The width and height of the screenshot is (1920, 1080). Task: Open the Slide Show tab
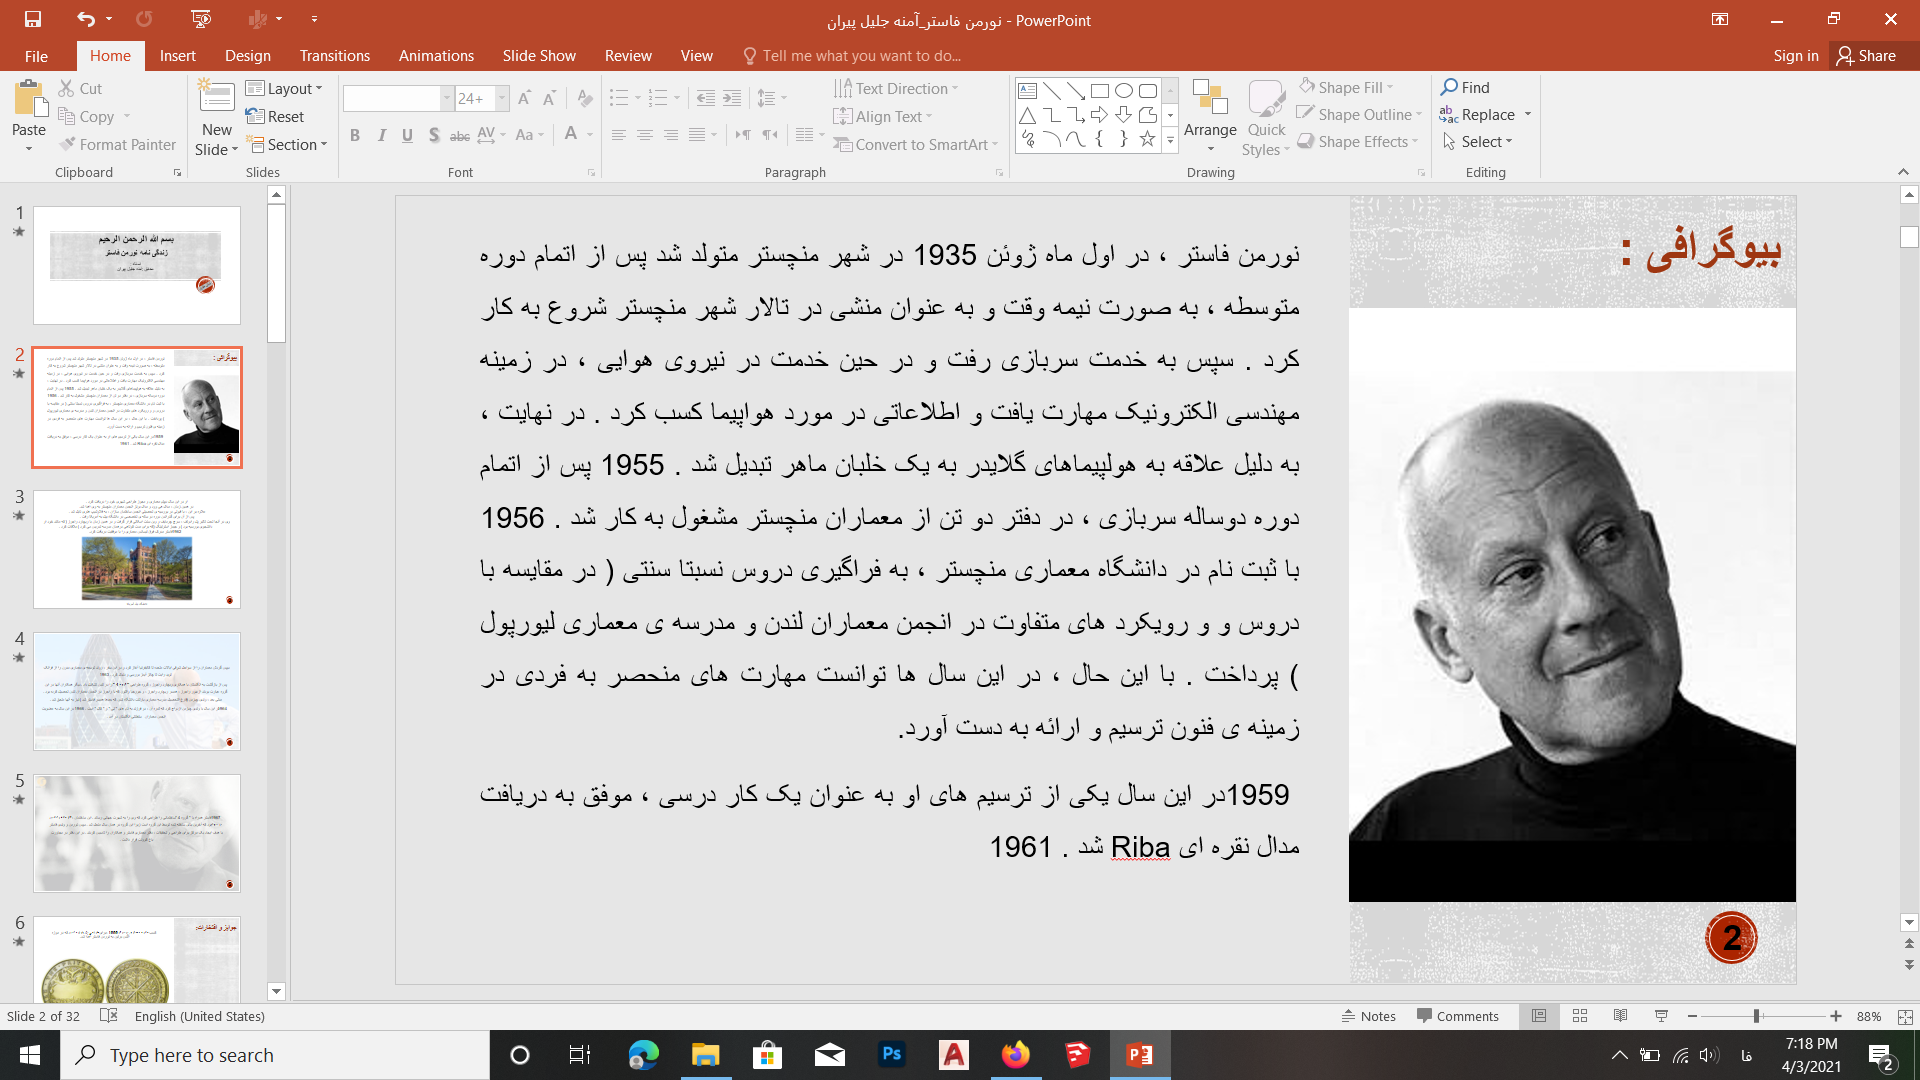539,56
